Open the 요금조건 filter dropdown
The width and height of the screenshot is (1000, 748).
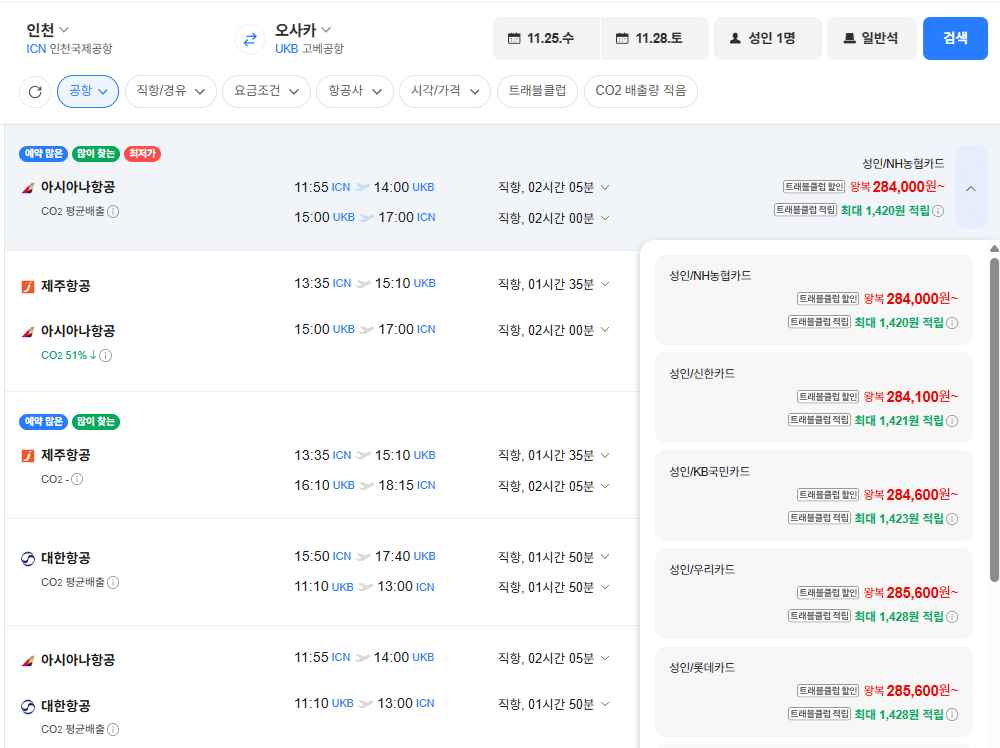[266, 91]
